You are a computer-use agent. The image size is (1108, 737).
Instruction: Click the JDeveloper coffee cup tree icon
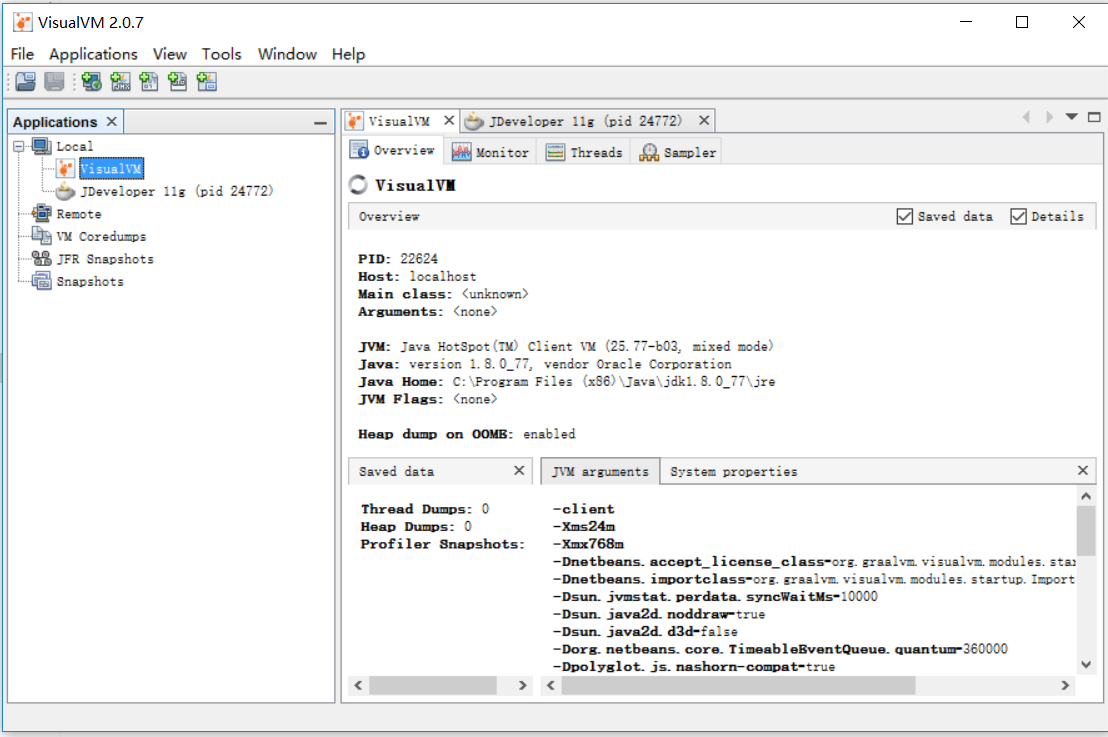tap(66, 191)
